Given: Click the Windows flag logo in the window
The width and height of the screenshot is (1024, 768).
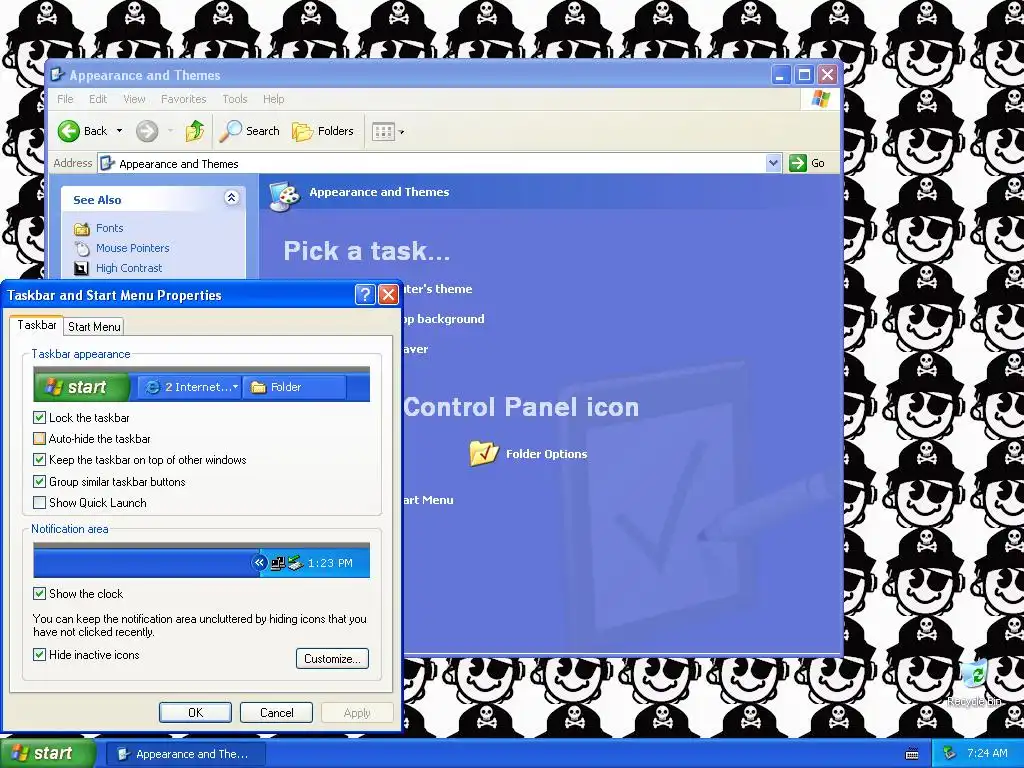Looking at the screenshot, I should click(820, 99).
